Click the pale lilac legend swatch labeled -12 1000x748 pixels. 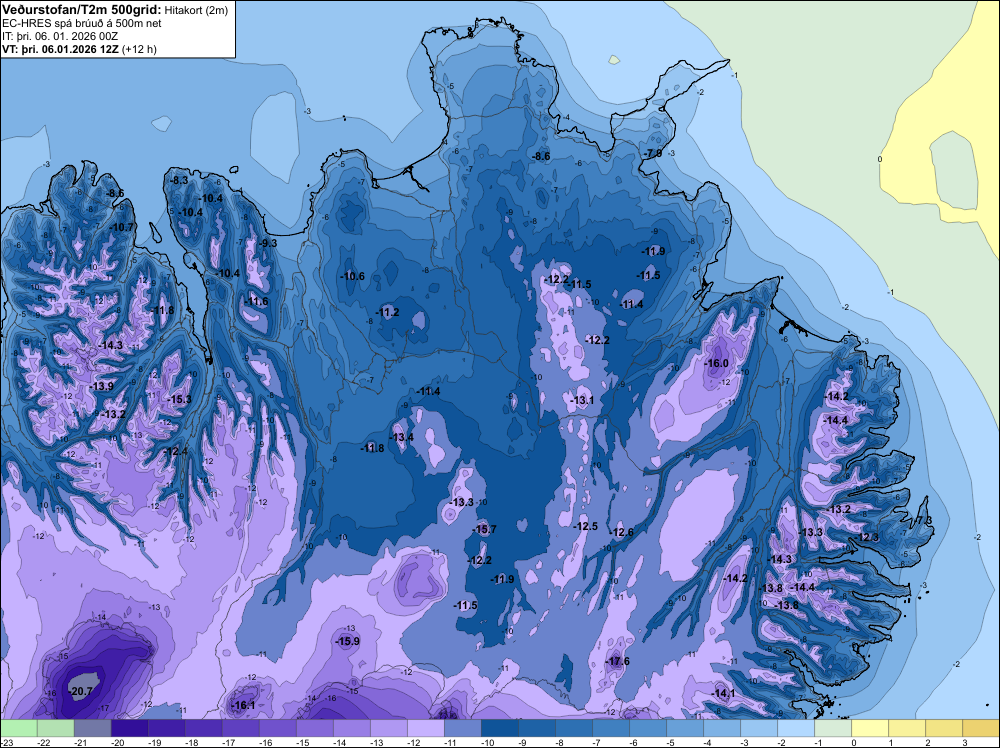(x=426, y=728)
